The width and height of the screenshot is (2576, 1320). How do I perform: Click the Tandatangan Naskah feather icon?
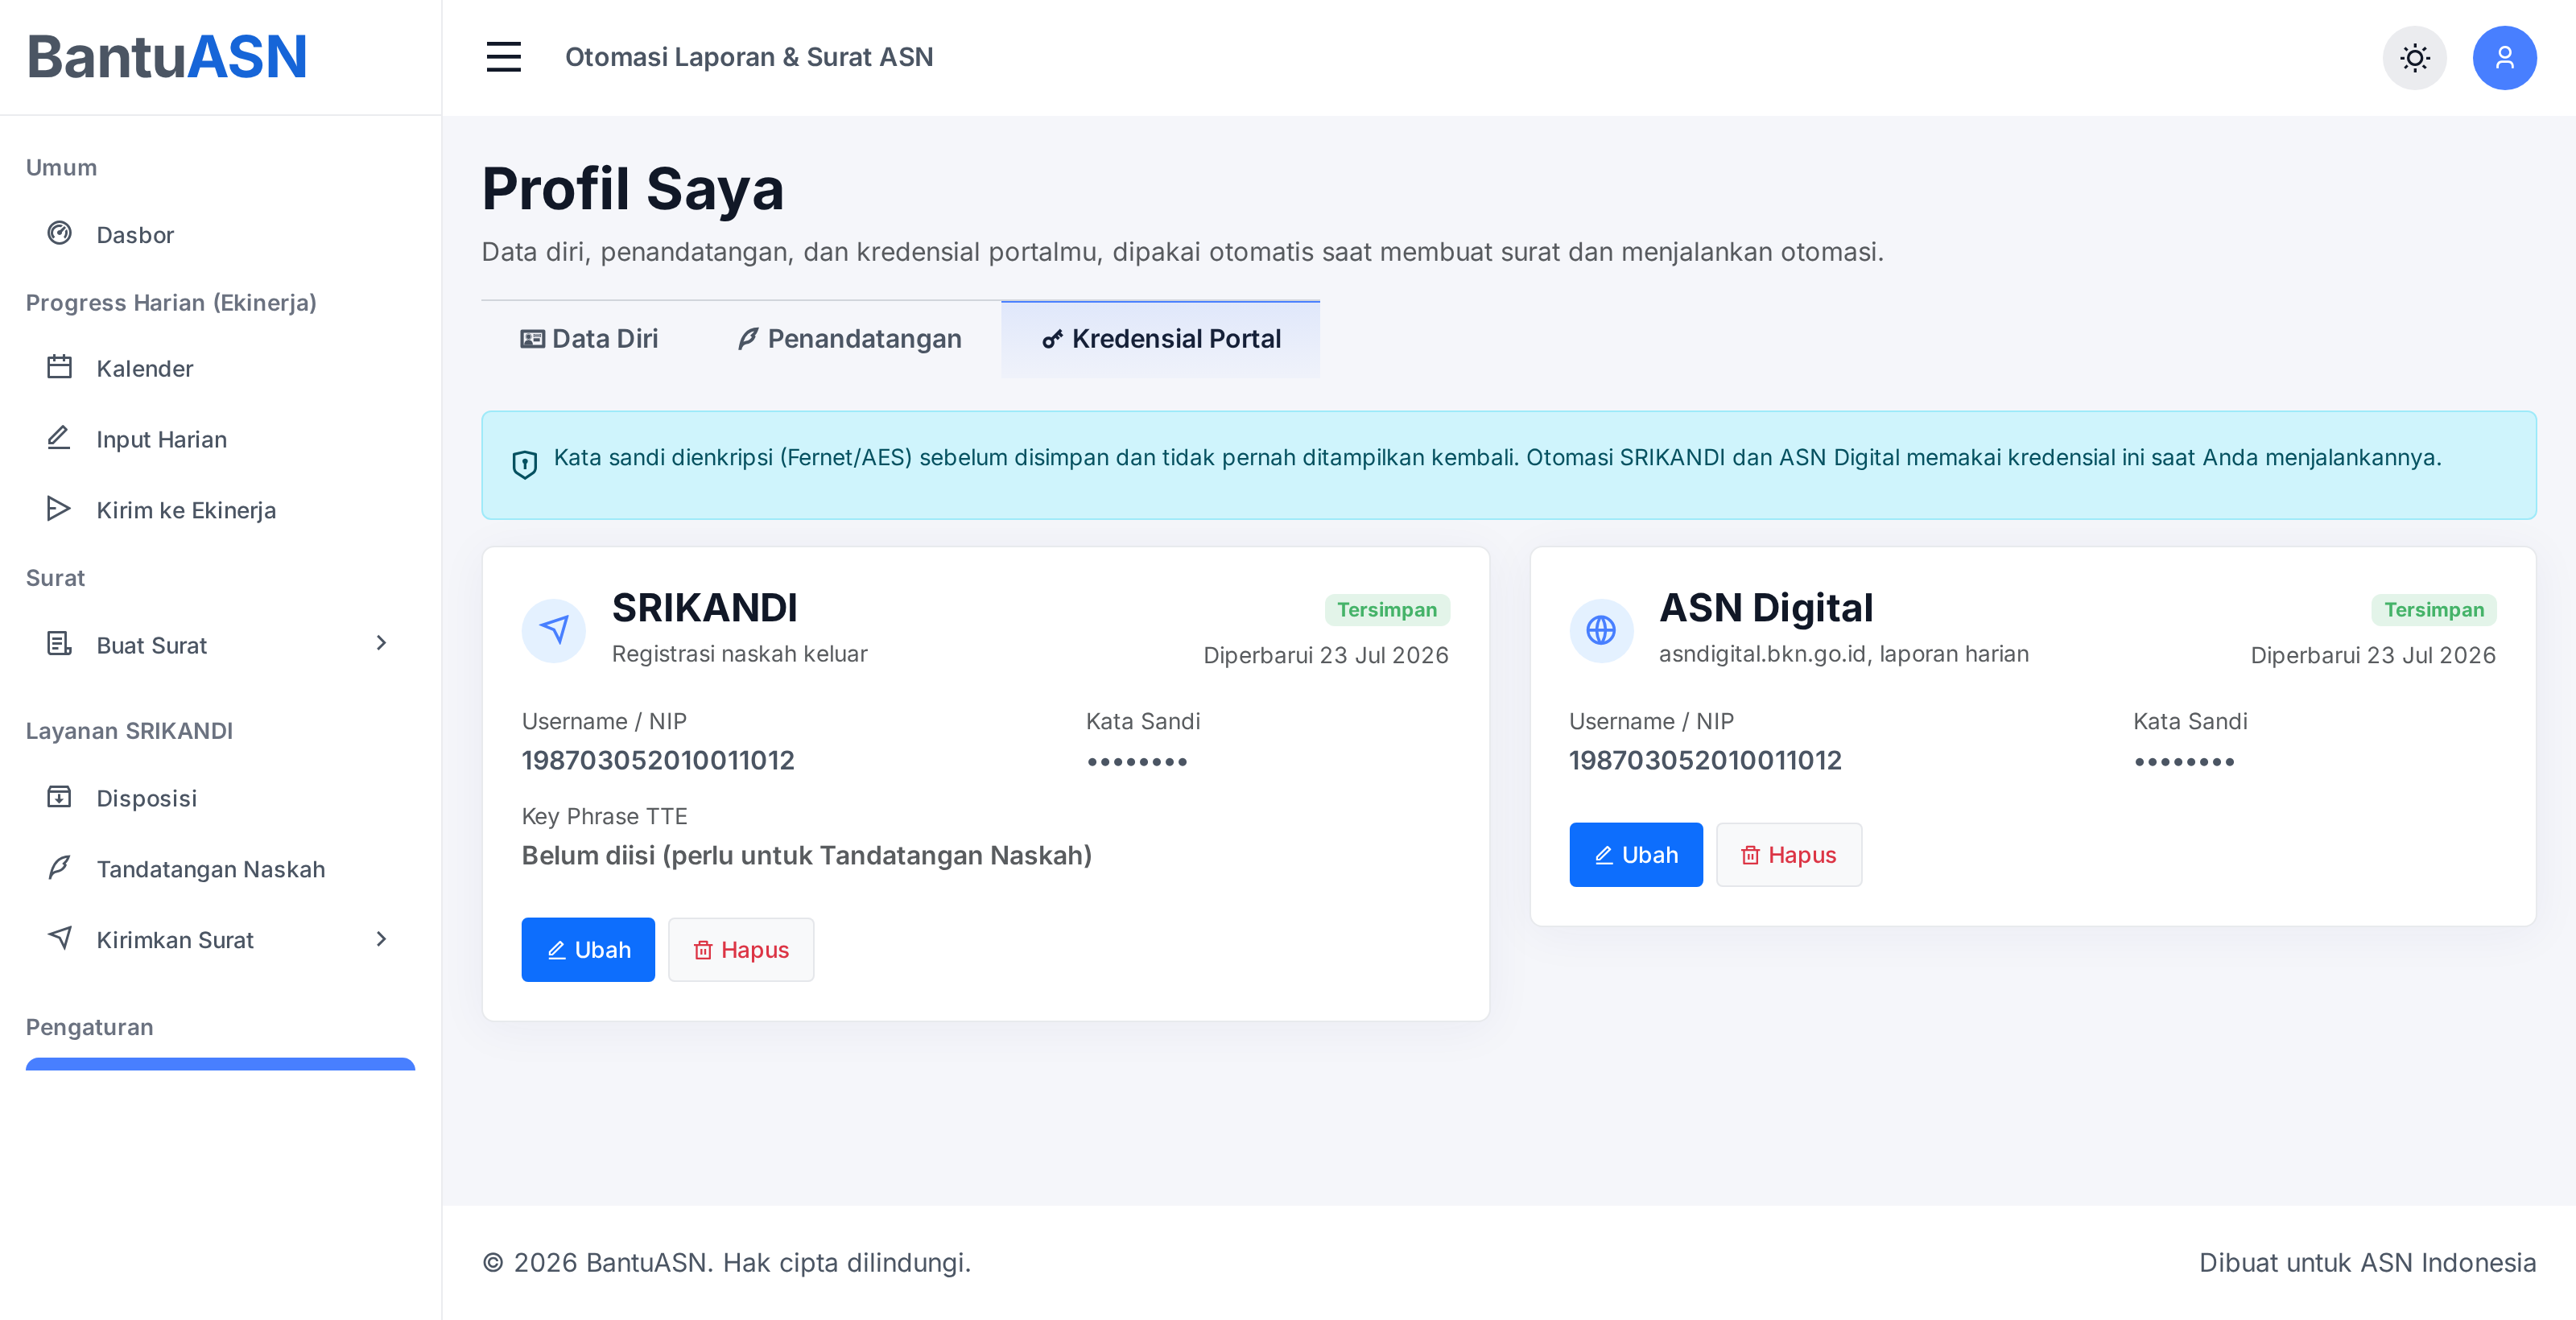[60, 868]
